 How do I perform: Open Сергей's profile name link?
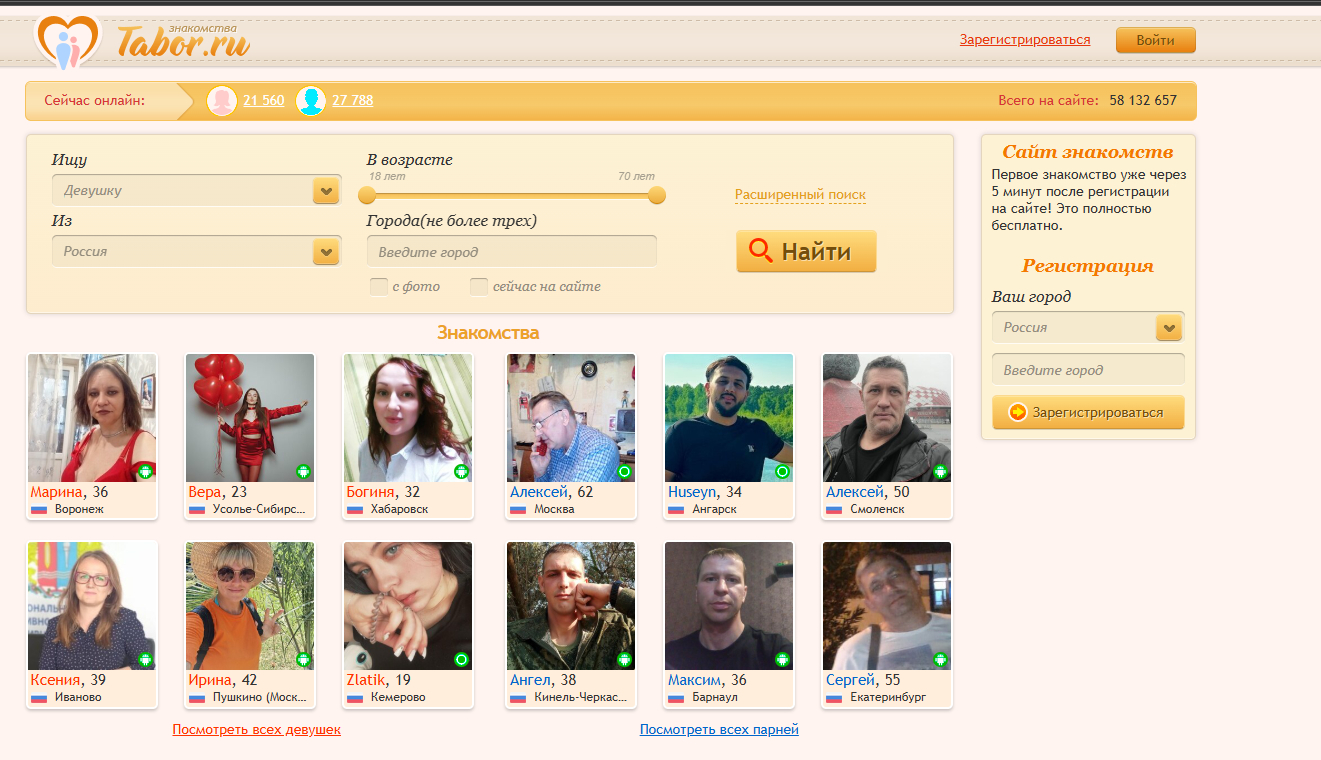coord(849,680)
